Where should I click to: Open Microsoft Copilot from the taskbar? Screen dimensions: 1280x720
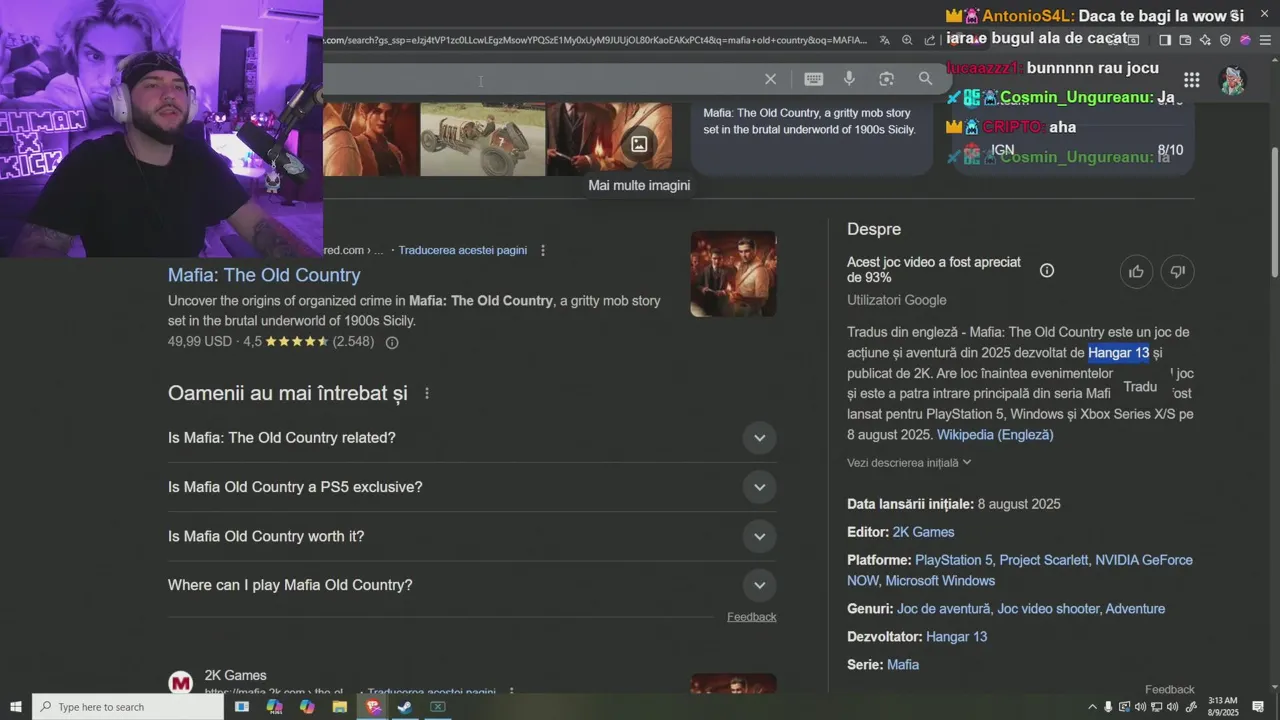(x=307, y=707)
